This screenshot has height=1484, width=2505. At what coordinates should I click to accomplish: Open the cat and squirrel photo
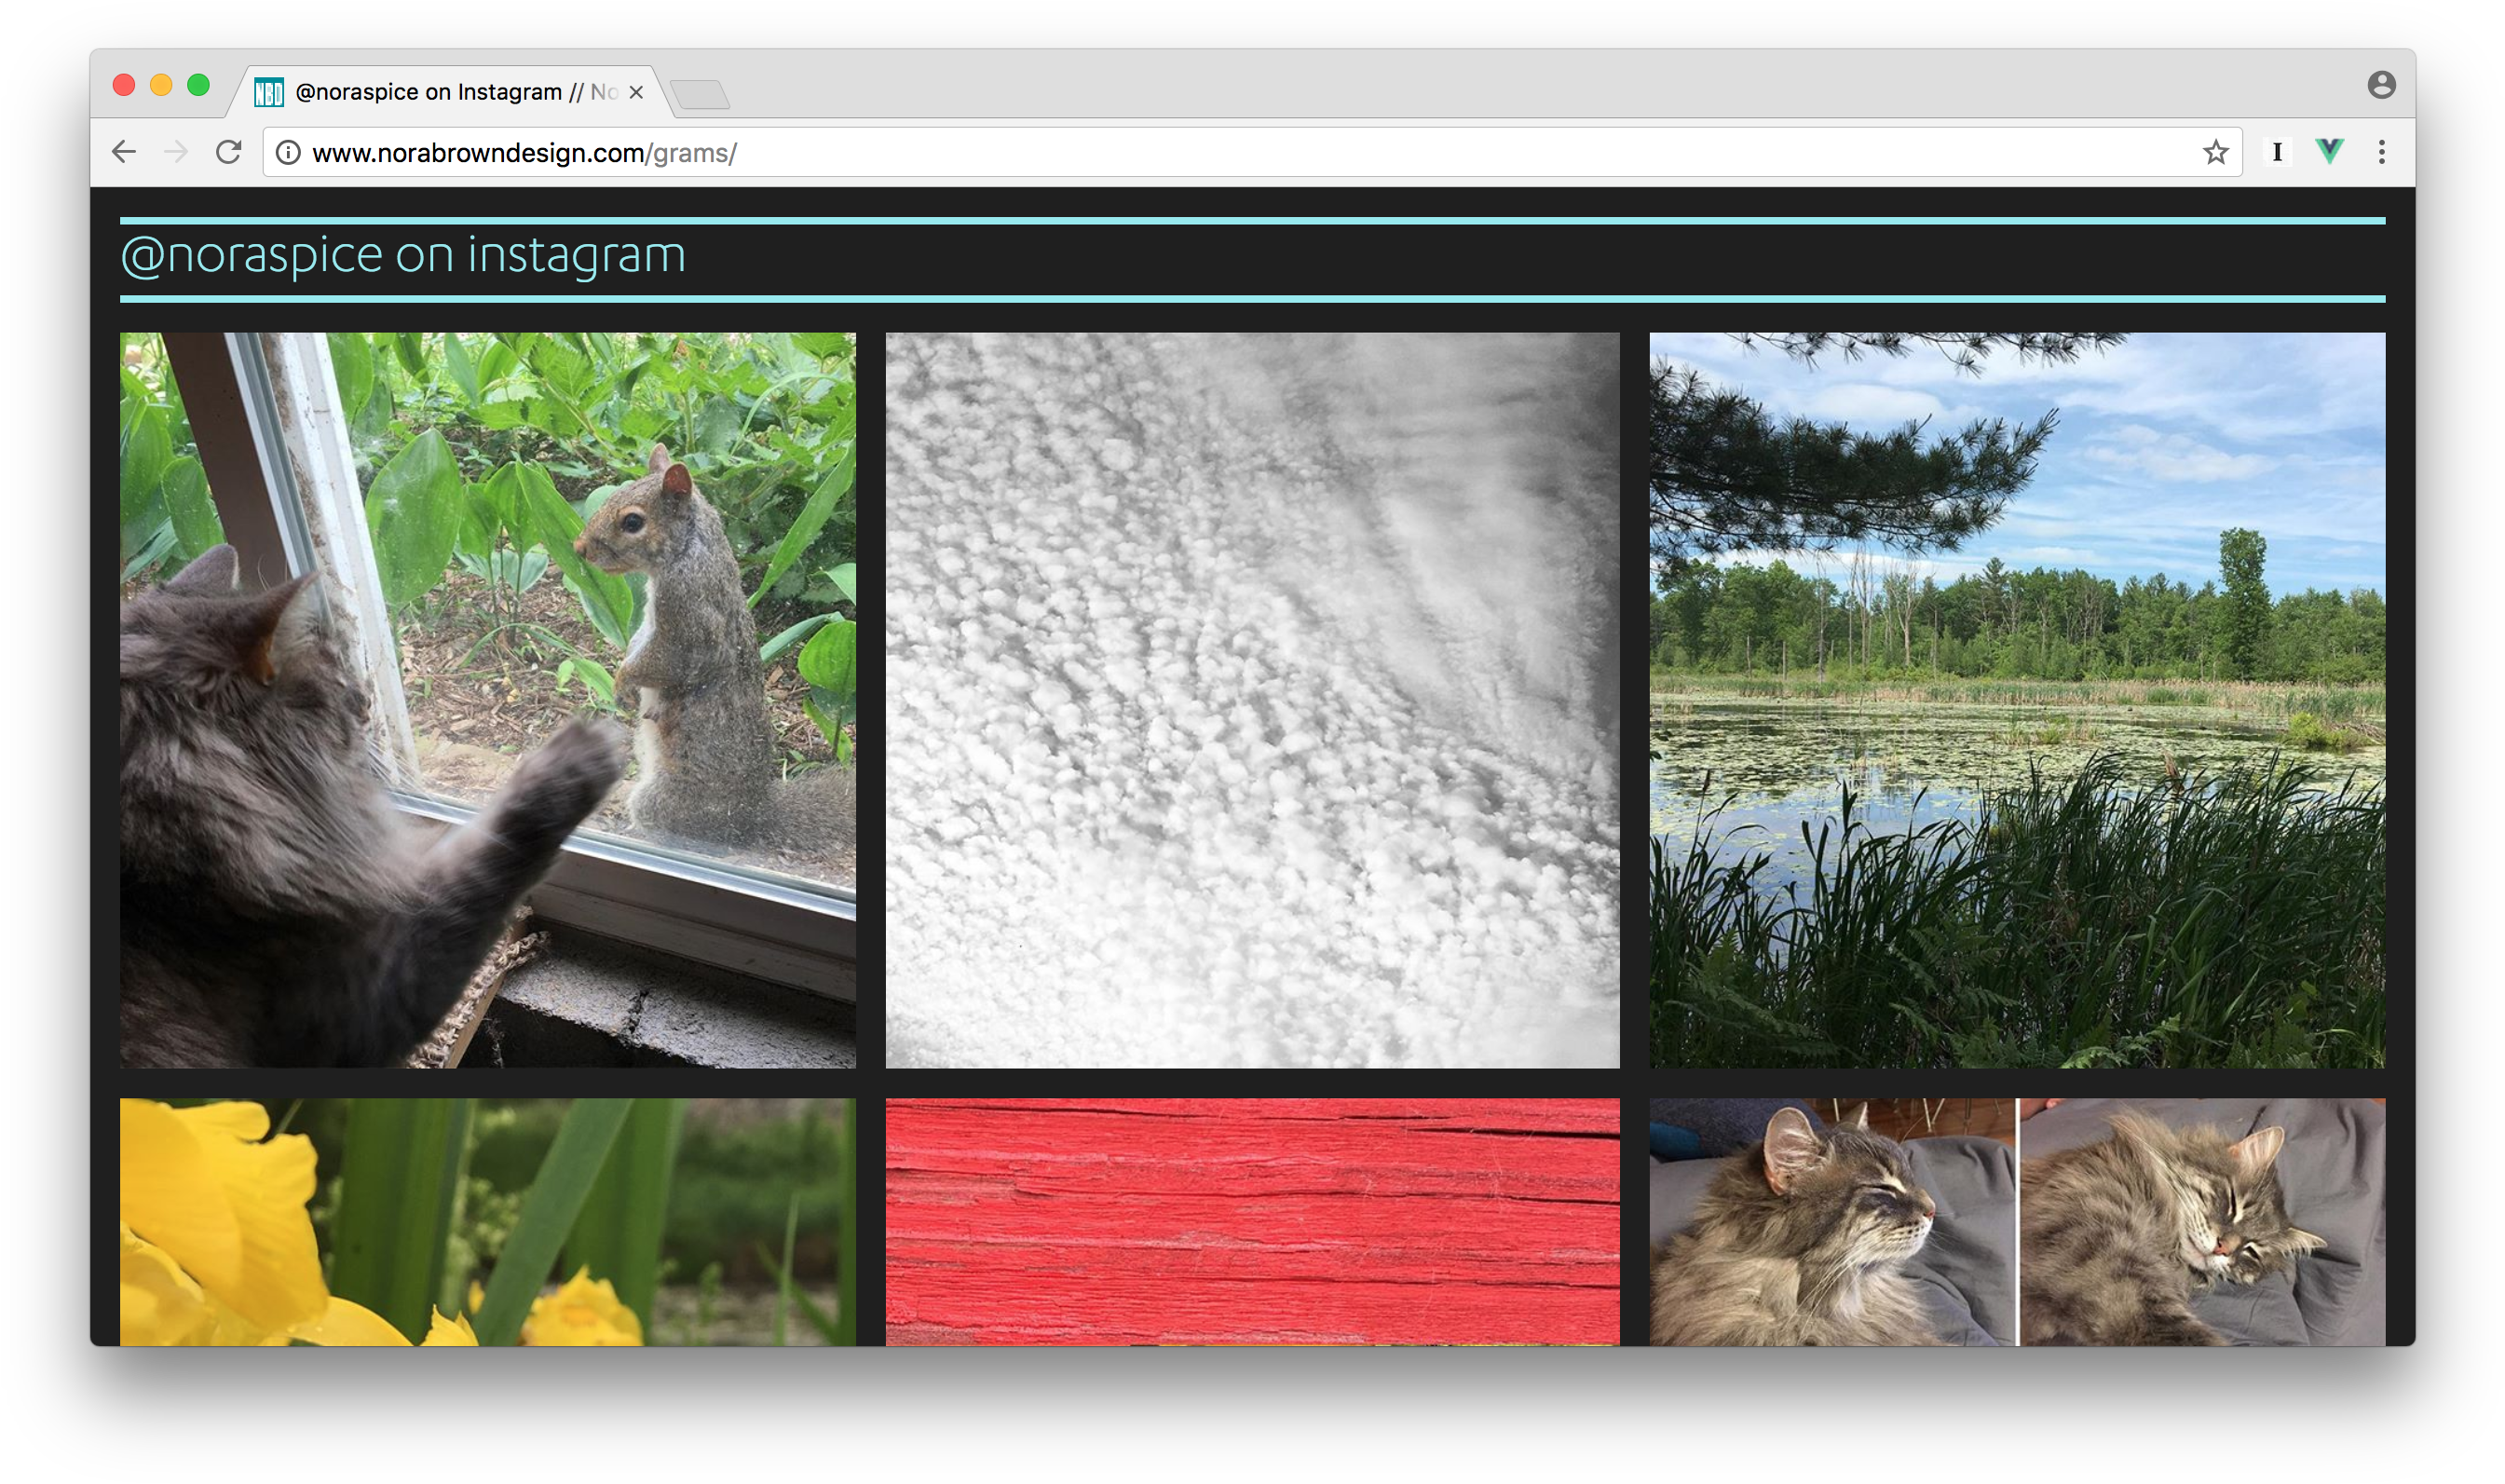(488, 700)
